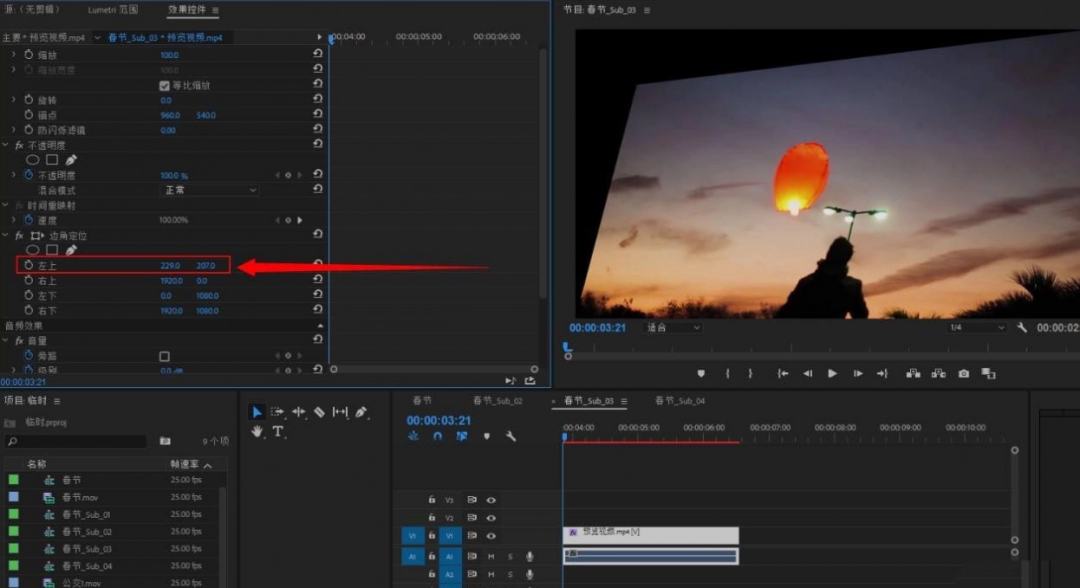Uncheck the 等比缩放 uniform scale checkbox

(165, 86)
